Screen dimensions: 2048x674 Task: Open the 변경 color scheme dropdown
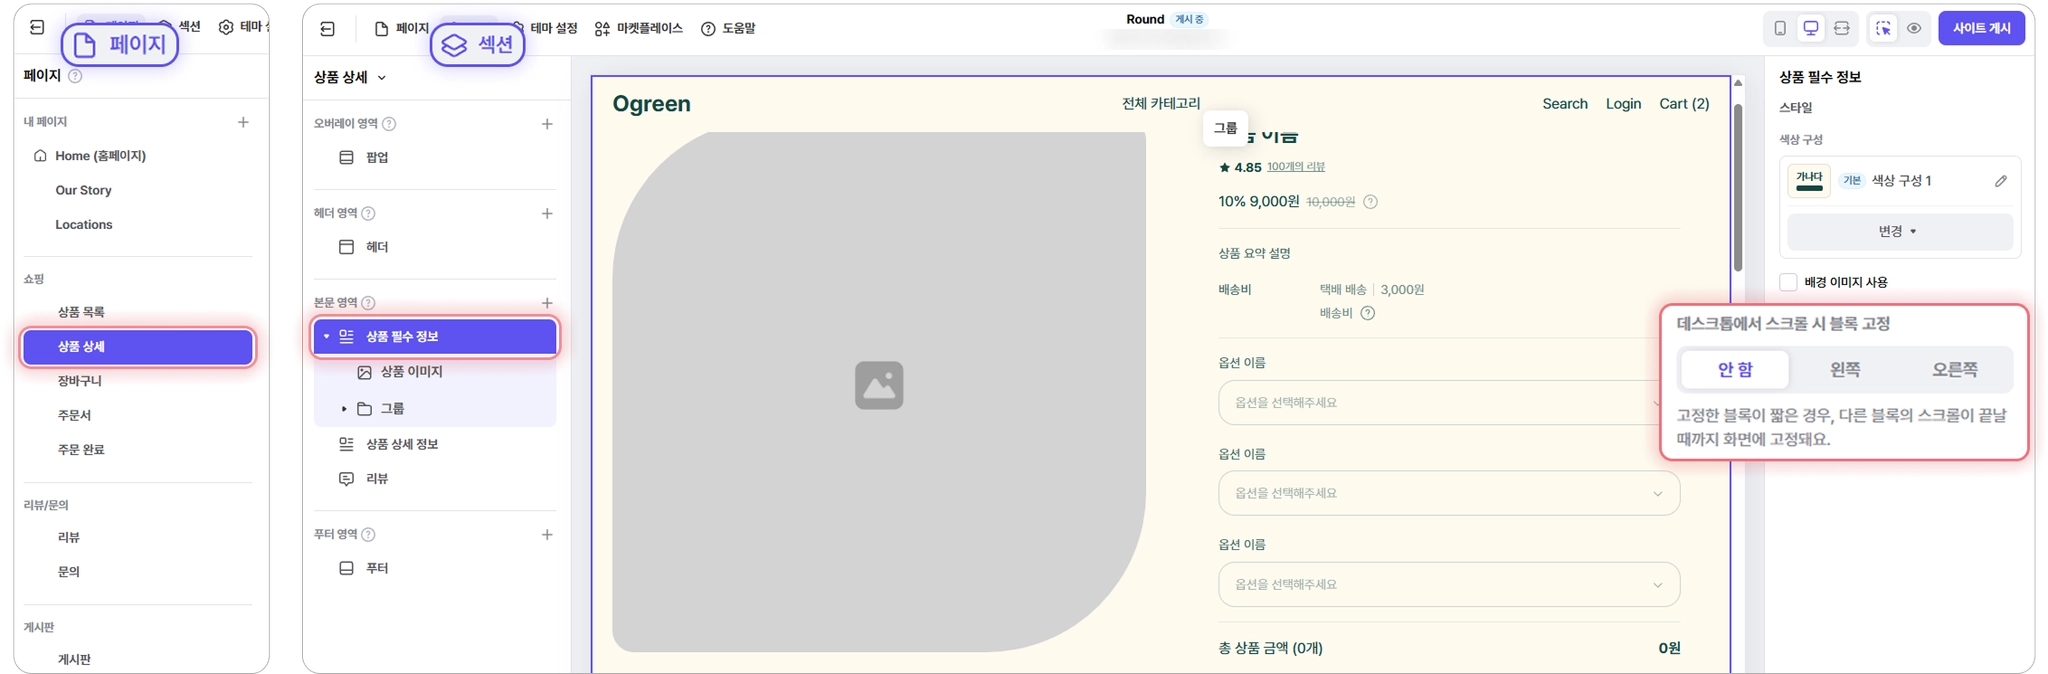click(1899, 231)
